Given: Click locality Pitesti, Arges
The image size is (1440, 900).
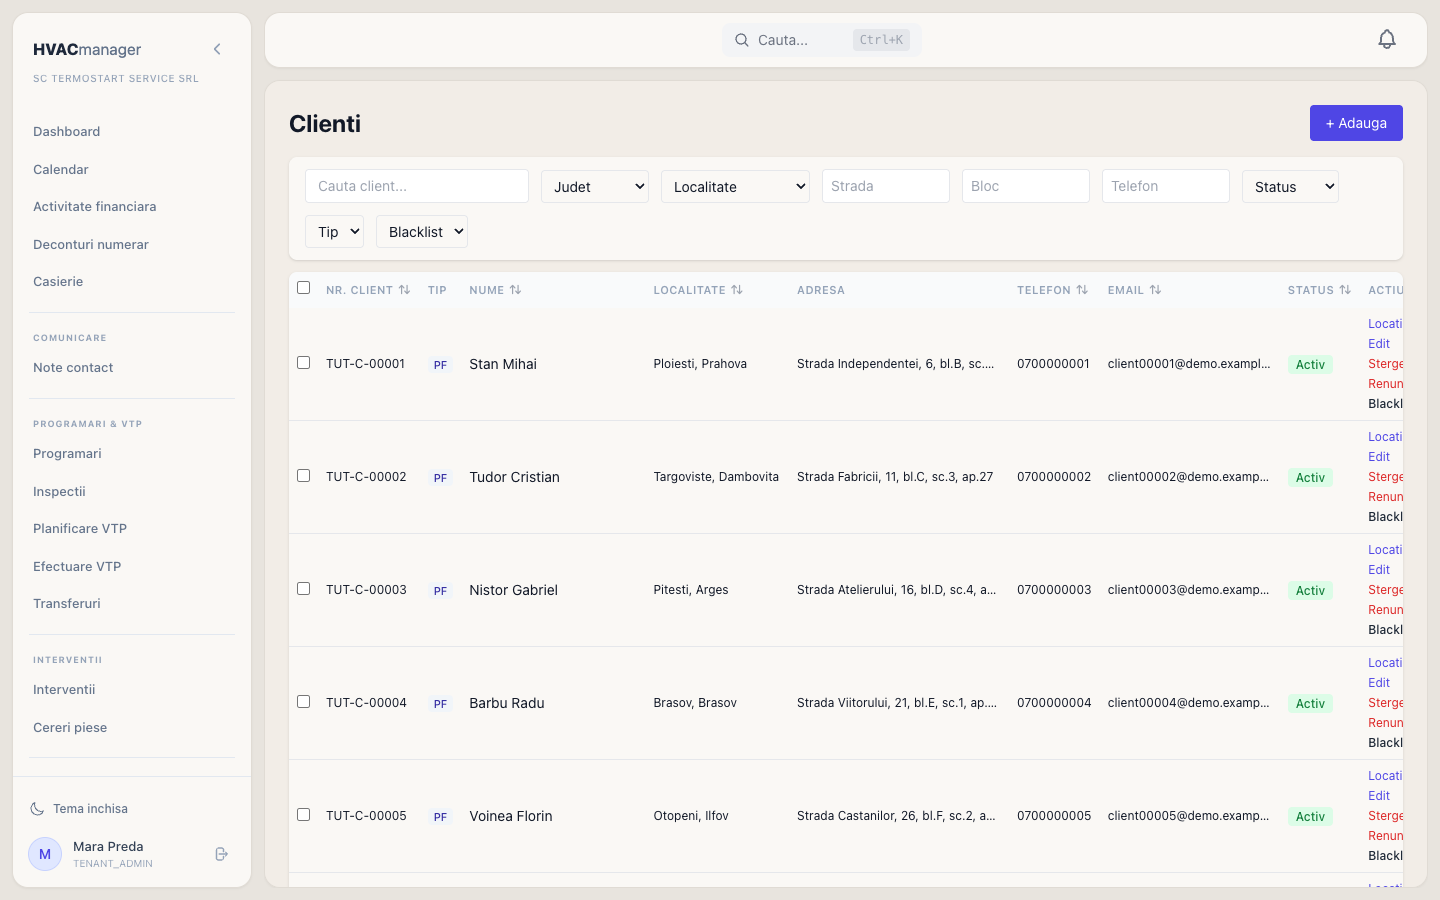Looking at the screenshot, I should tap(691, 590).
